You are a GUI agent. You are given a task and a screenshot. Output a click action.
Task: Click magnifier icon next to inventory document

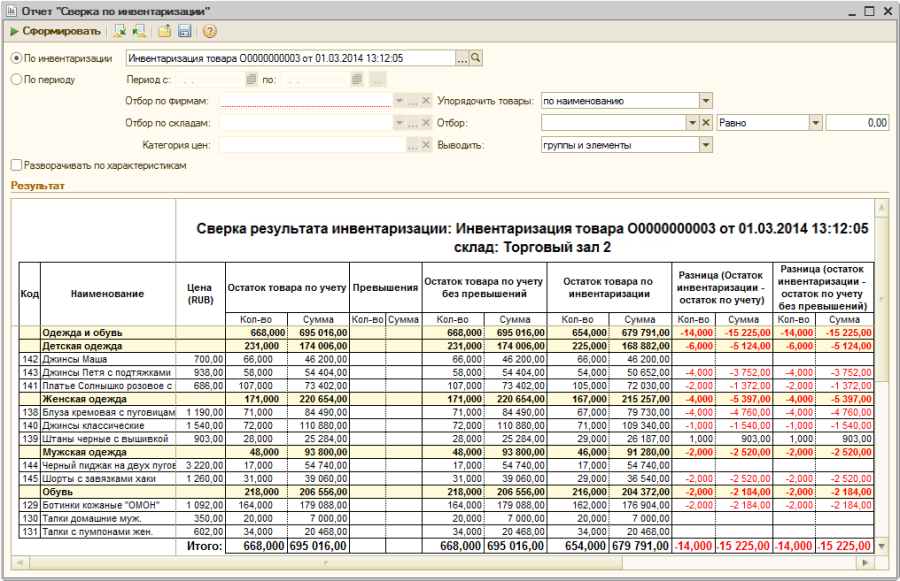click(x=476, y=58)
